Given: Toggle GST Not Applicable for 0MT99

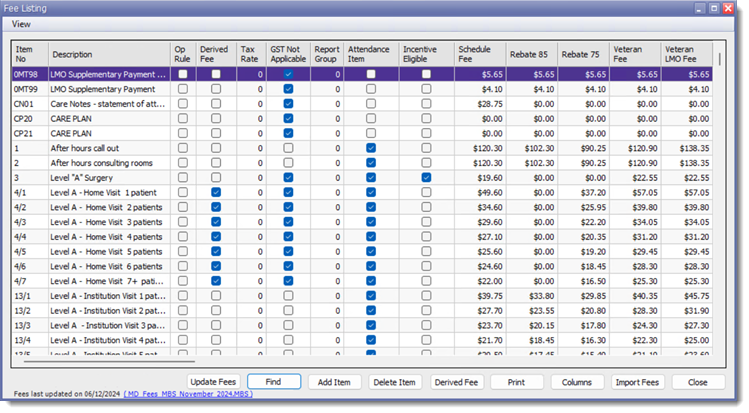Looking at the screenshot, I should pos(288,89).
